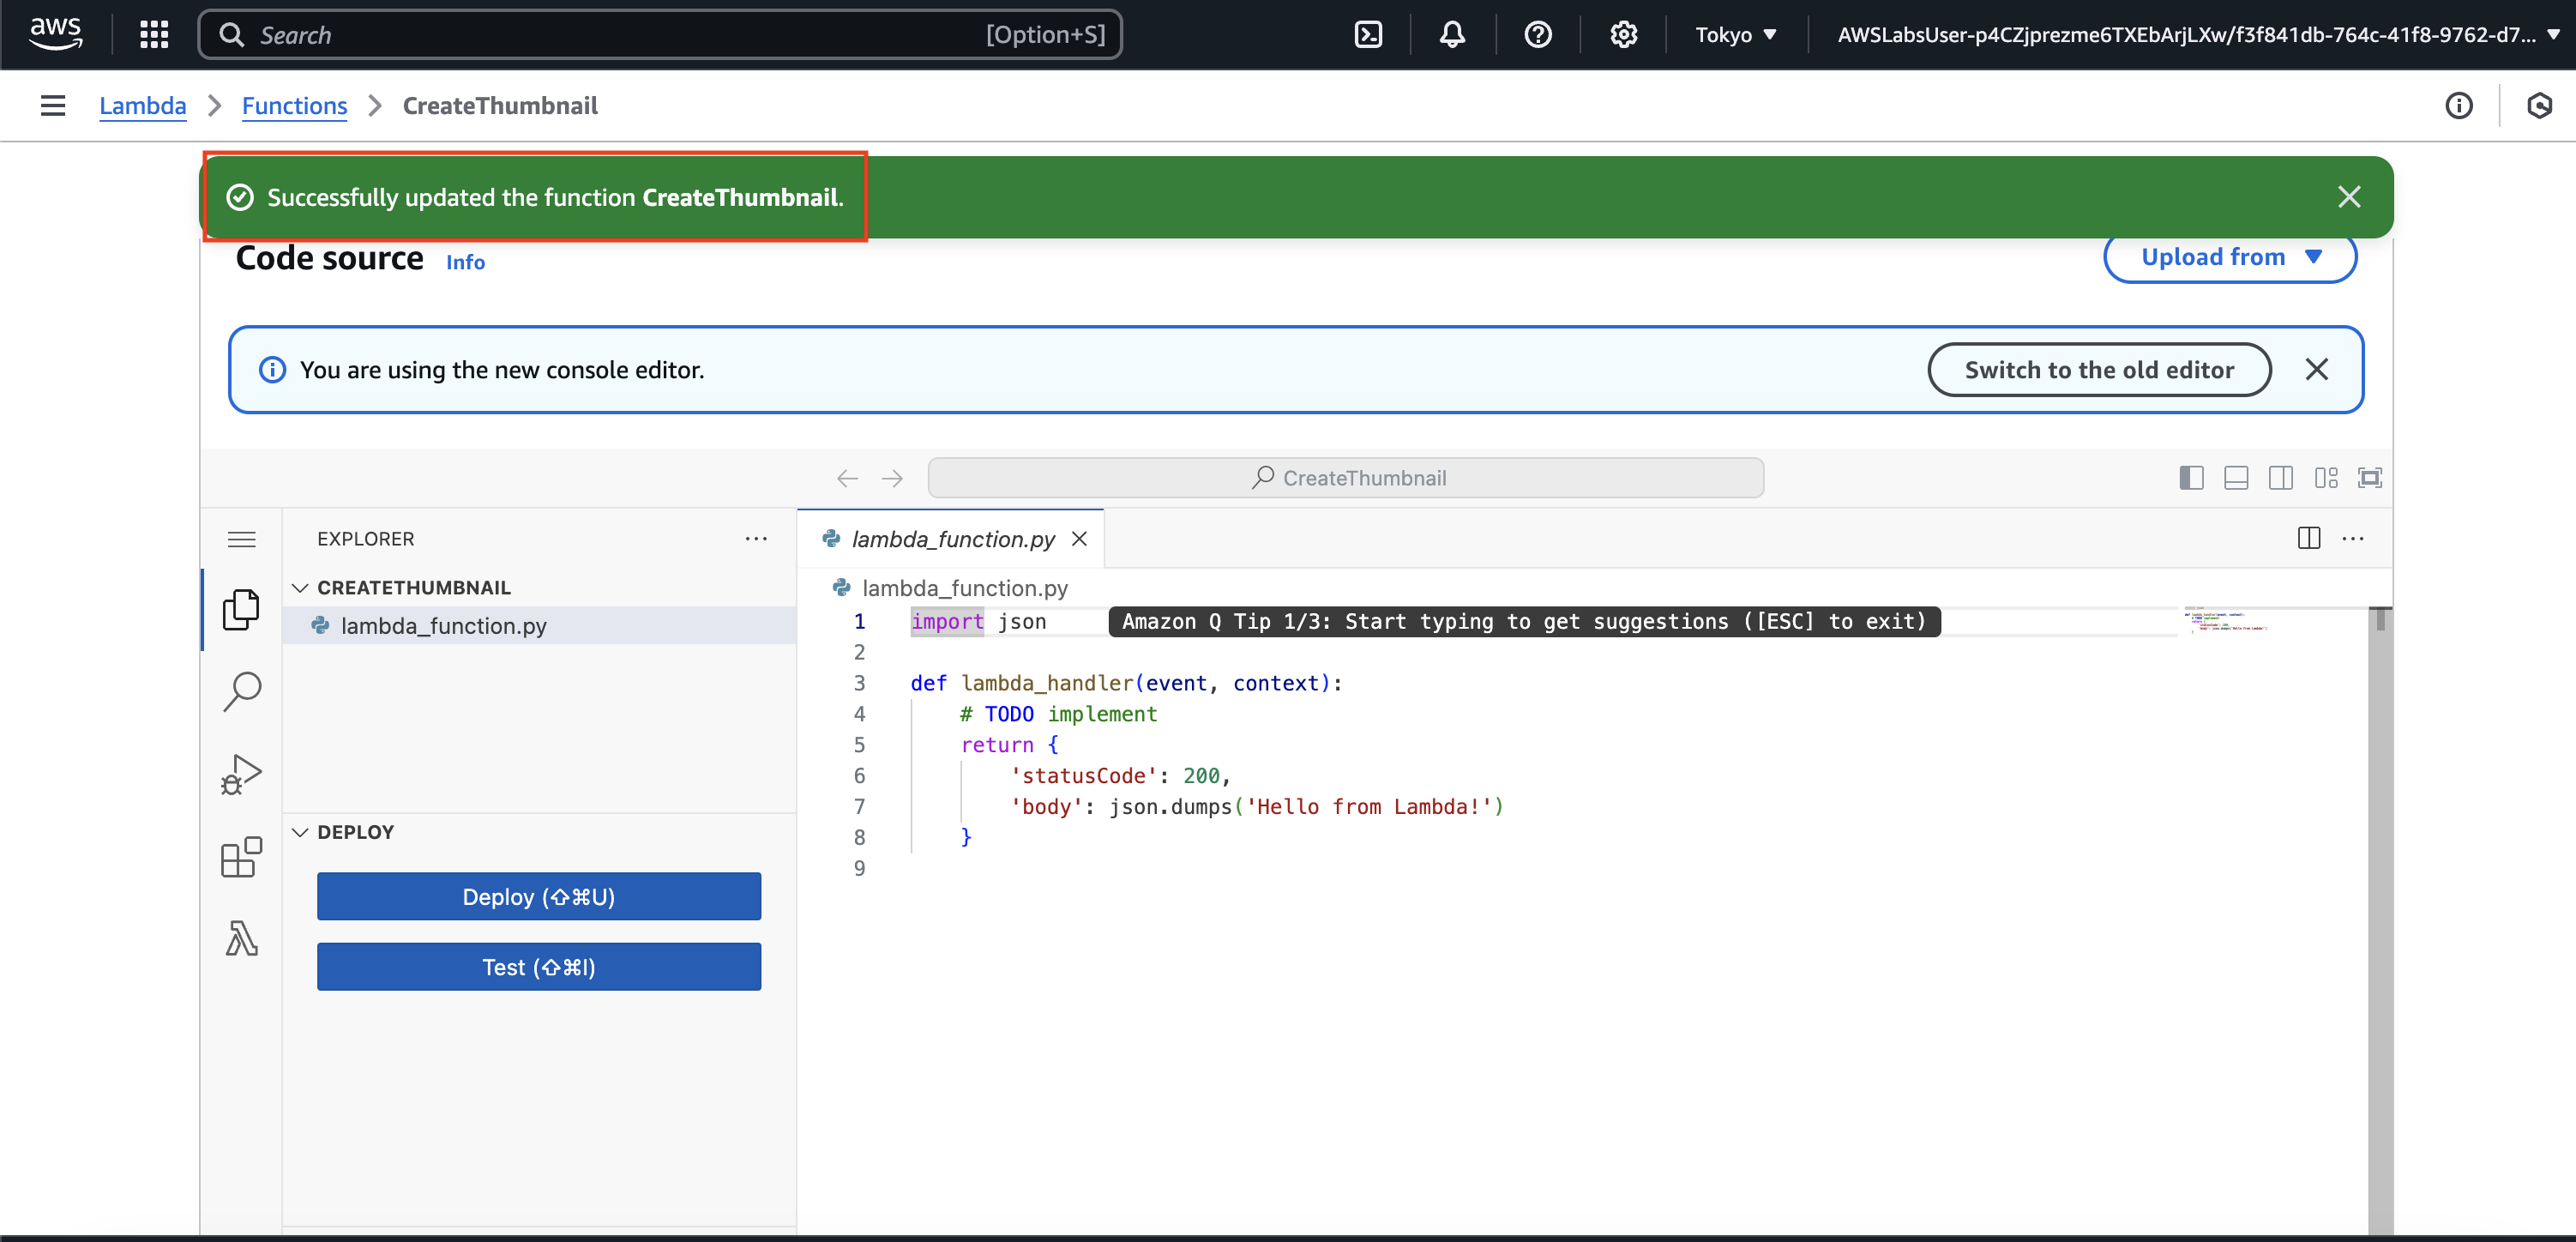
Task: Open the AWS services grid menu
Action: point(154,35)
